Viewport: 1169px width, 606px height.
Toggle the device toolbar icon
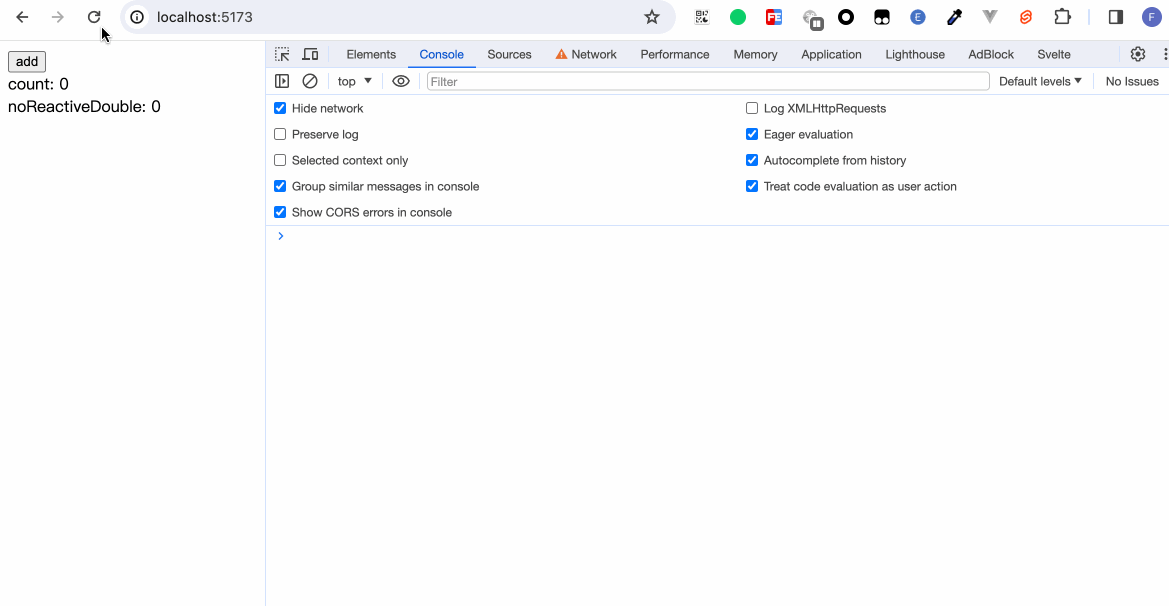tap(310, 54)
